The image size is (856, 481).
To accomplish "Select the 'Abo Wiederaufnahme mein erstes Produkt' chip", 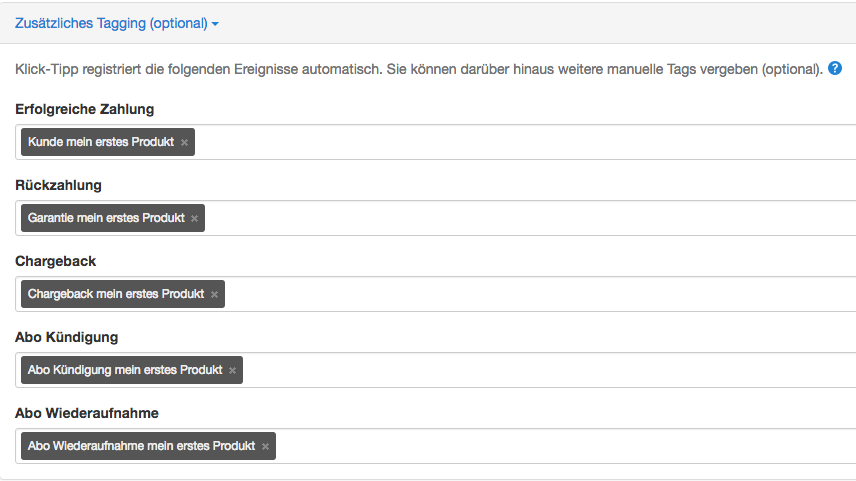I will pos(141,446).
